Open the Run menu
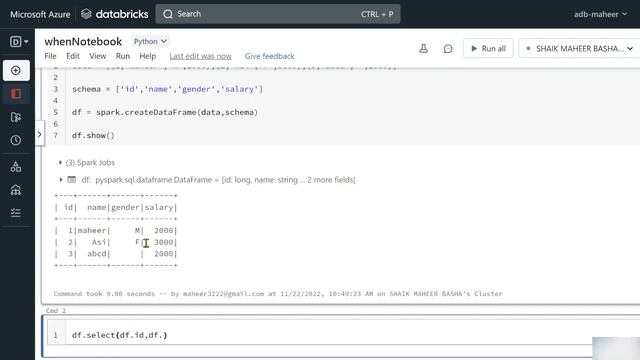 coord(122,56)
